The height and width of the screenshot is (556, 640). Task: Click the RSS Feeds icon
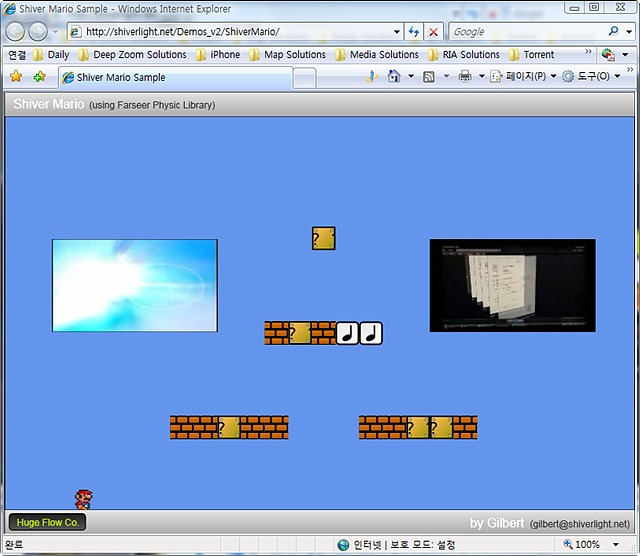pos(429,76)
